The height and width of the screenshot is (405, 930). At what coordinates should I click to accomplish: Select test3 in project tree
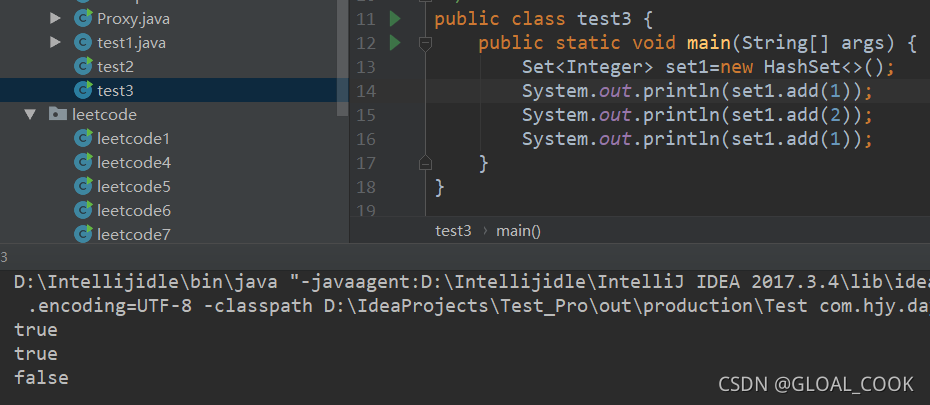point(115,91)
